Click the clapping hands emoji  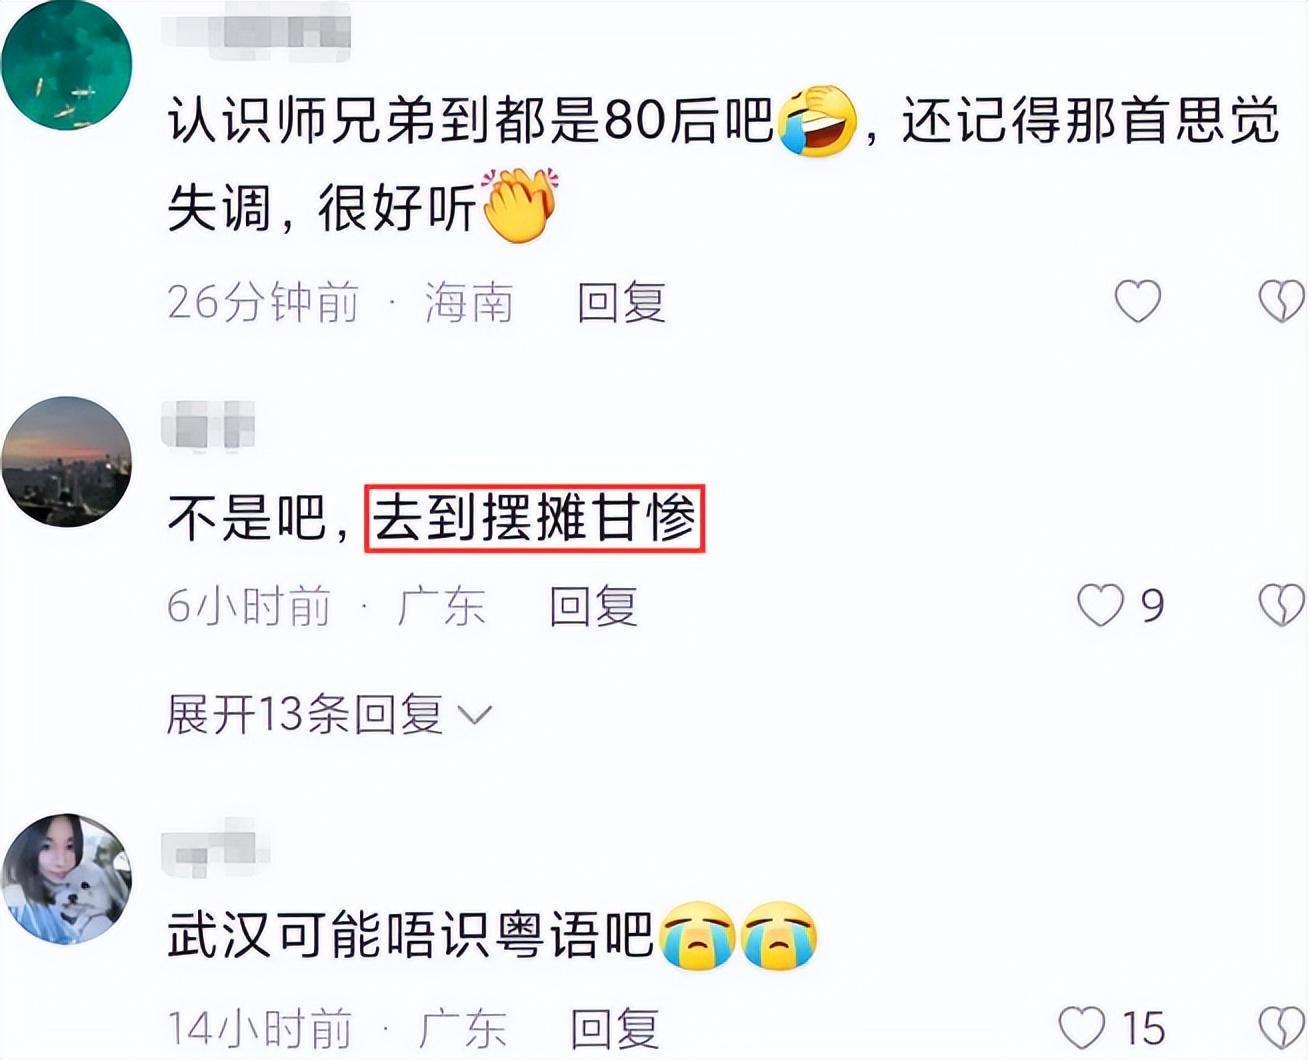[520, 207]
